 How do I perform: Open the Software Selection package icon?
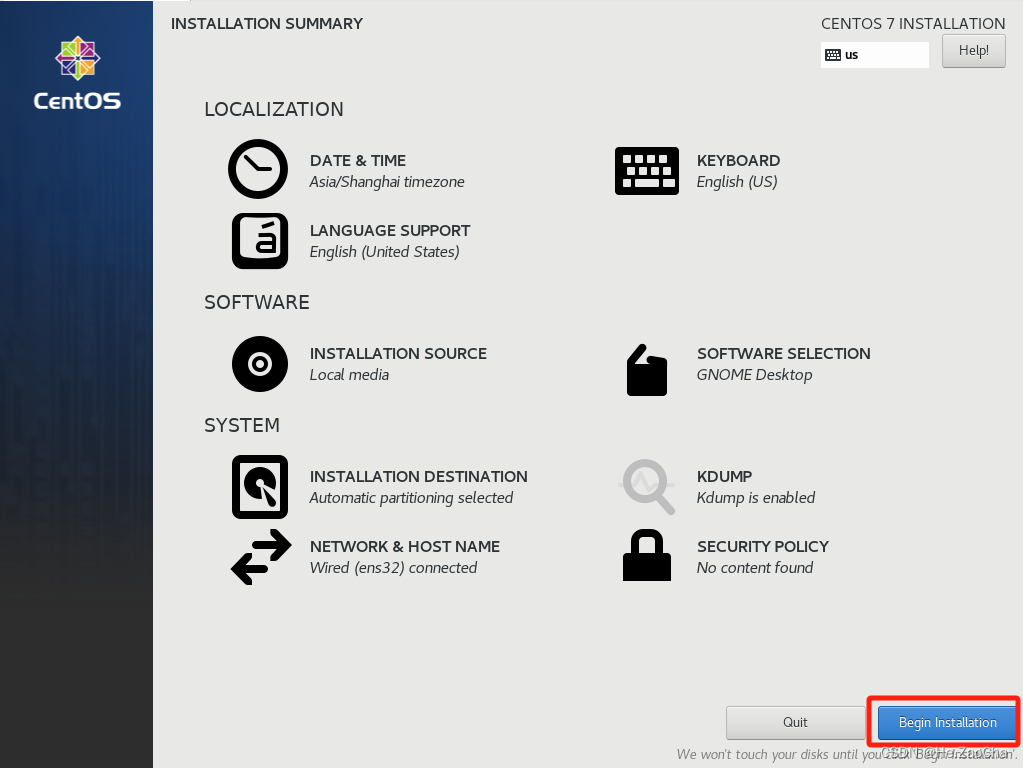click(x=647, y=370)
